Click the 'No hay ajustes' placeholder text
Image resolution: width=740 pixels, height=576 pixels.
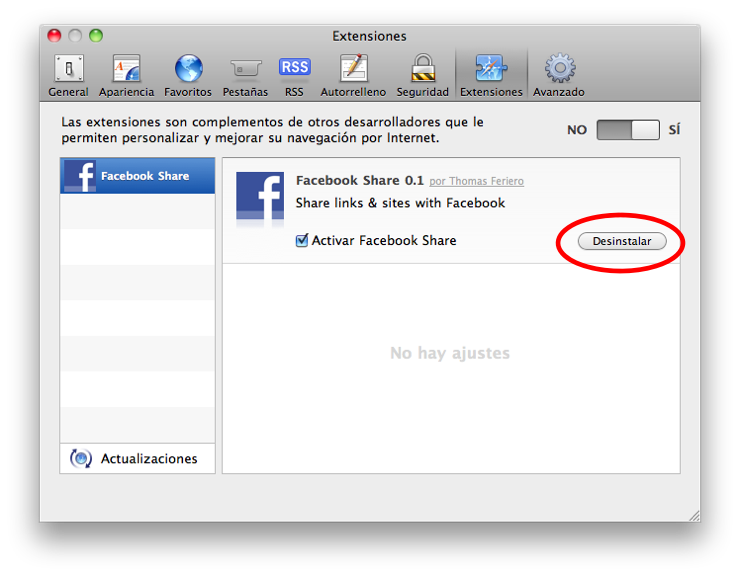(450, 353)
